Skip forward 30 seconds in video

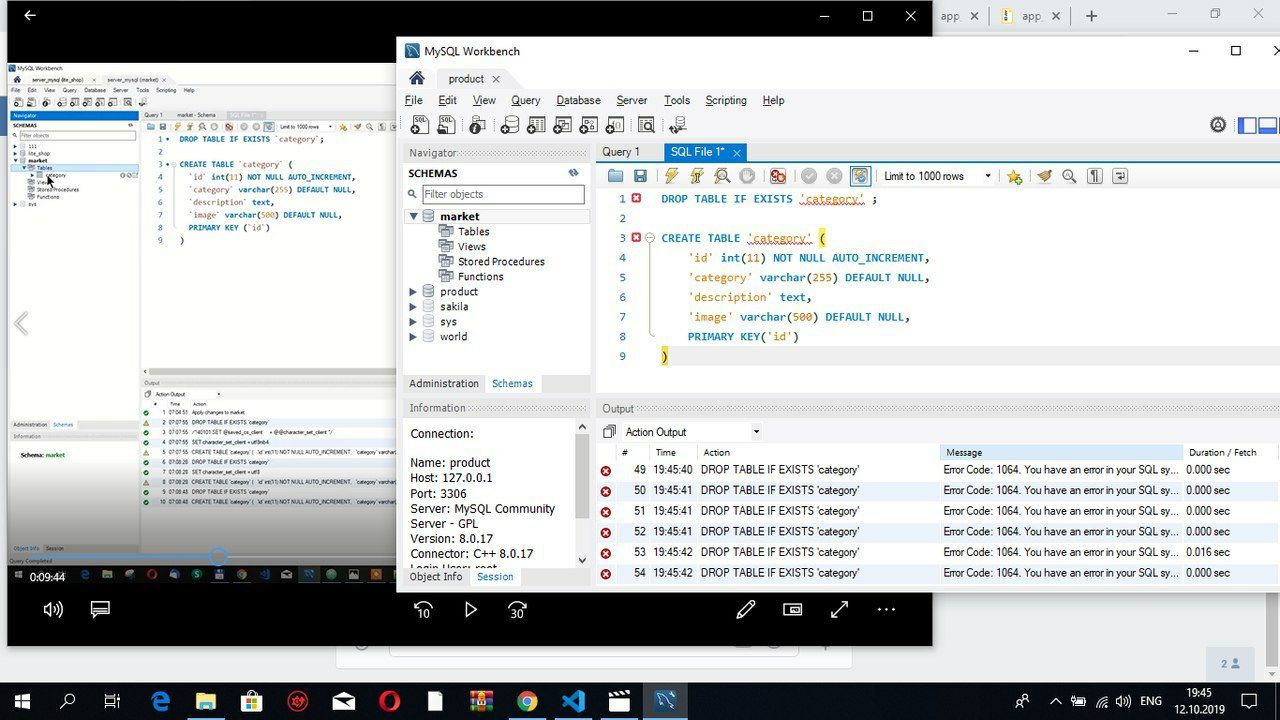[517, 609]
